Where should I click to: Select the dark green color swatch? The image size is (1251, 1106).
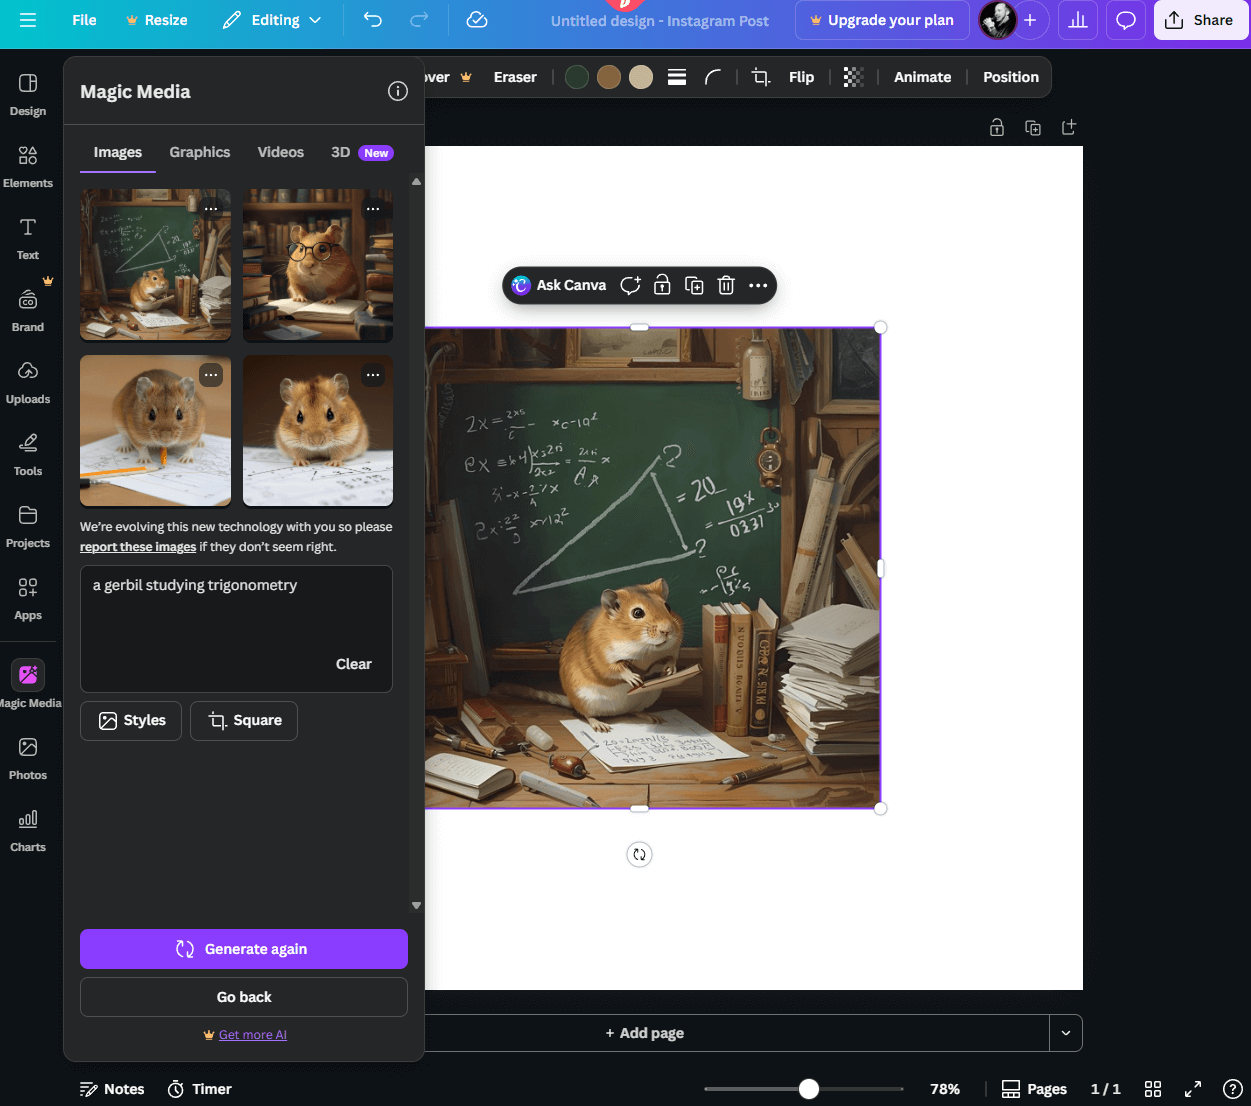(576, 76)
